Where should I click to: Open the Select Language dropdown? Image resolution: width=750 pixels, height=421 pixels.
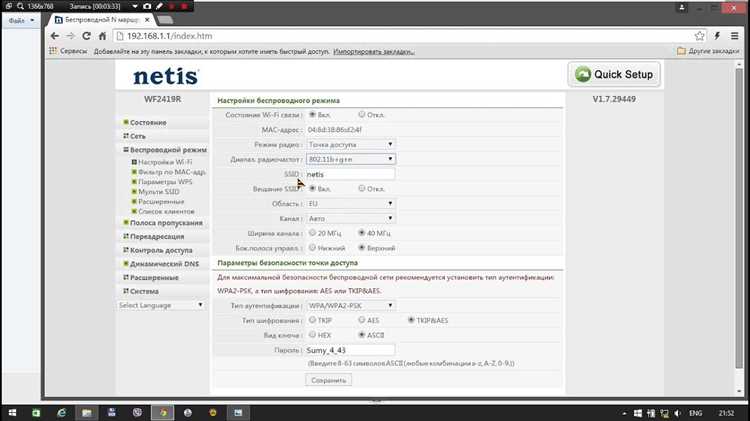point(161,305)
